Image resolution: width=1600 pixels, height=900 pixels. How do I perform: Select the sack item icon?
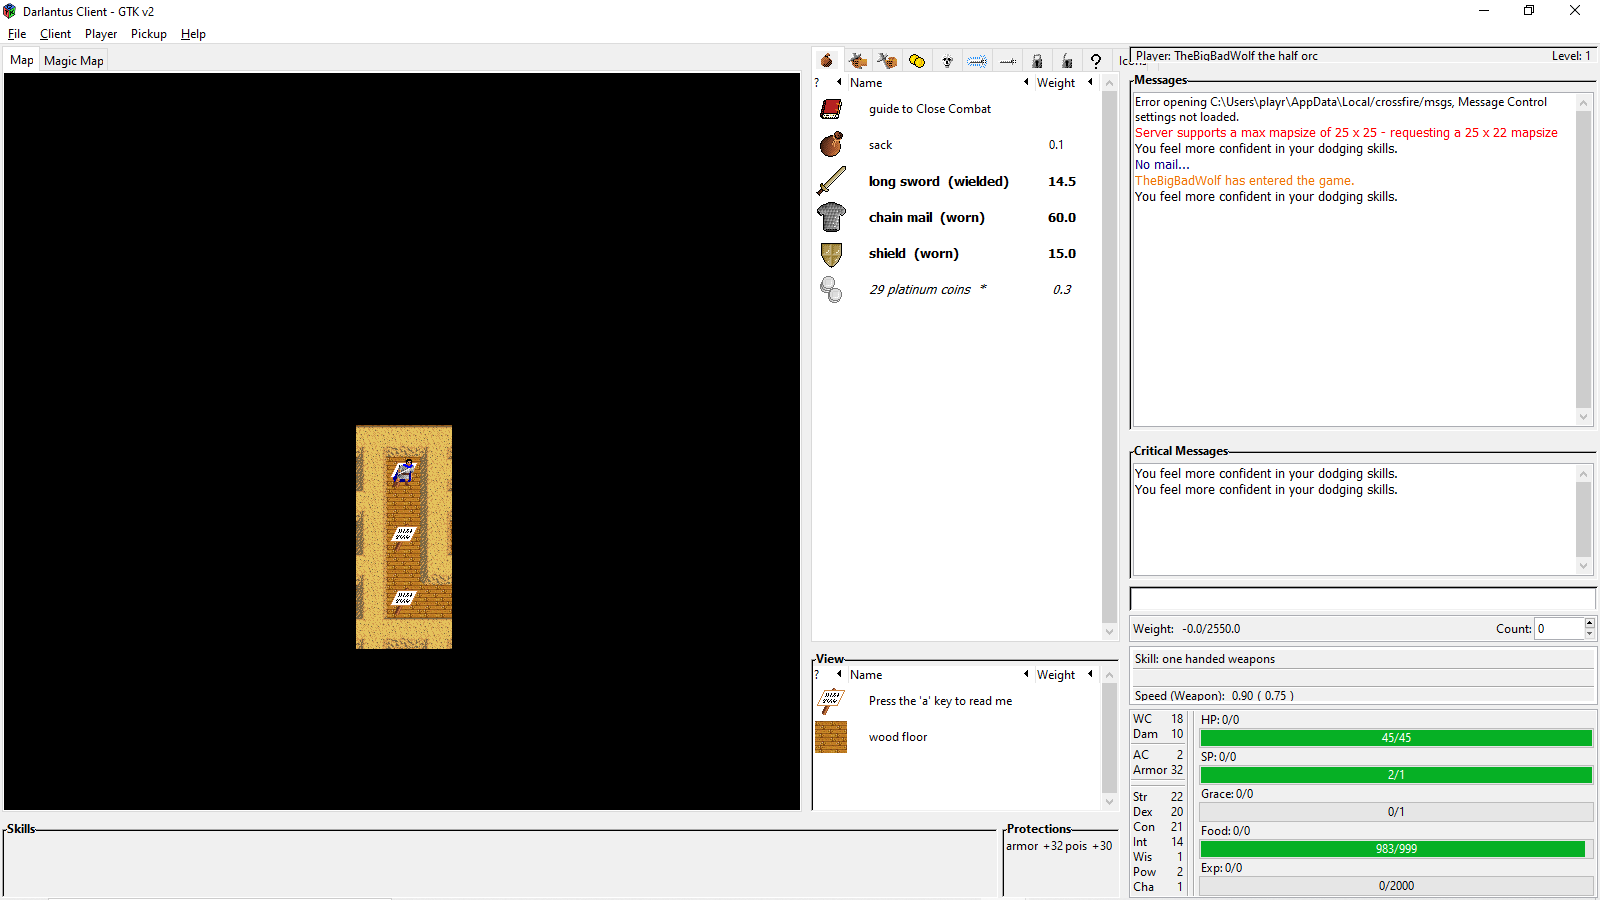(831, 145)
